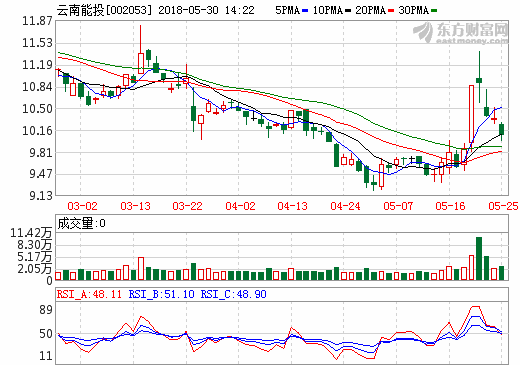
Task: Click the 05-16 date label
Action: pyautogui.click(x=450, y=206)
